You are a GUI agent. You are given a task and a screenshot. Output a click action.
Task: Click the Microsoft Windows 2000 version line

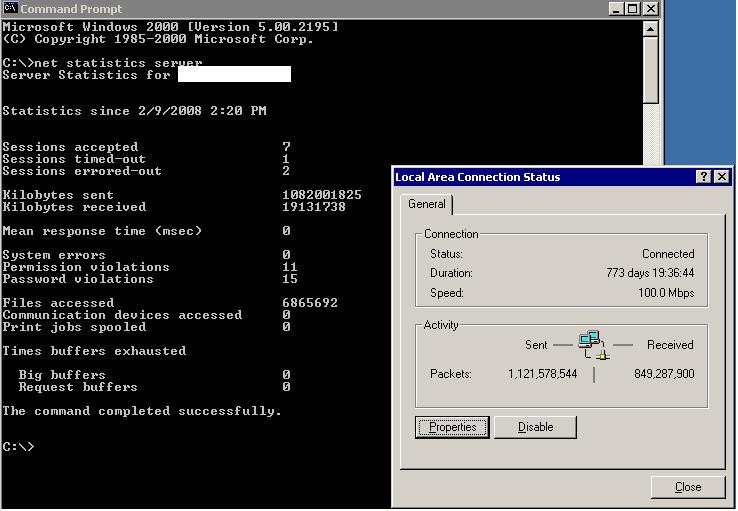click(x=170, y=27)
